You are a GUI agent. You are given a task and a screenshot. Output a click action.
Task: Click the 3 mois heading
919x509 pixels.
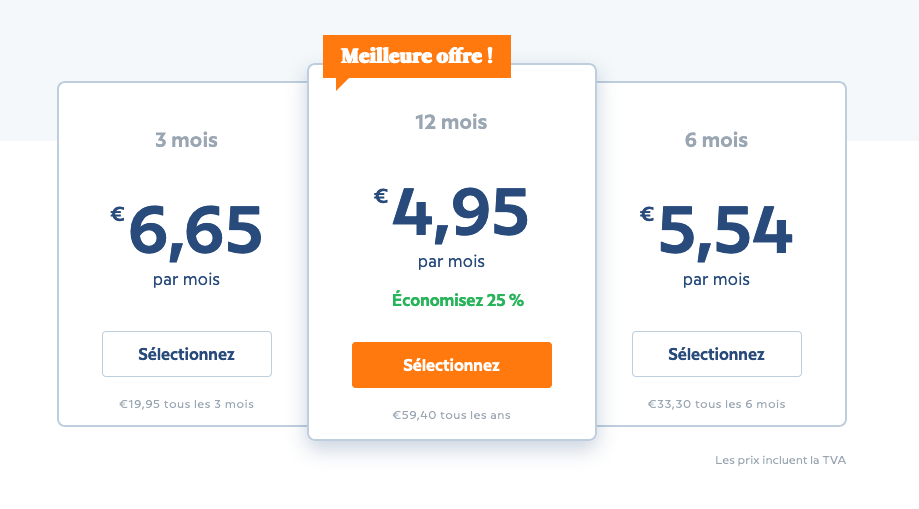click(x=186, y=140)
